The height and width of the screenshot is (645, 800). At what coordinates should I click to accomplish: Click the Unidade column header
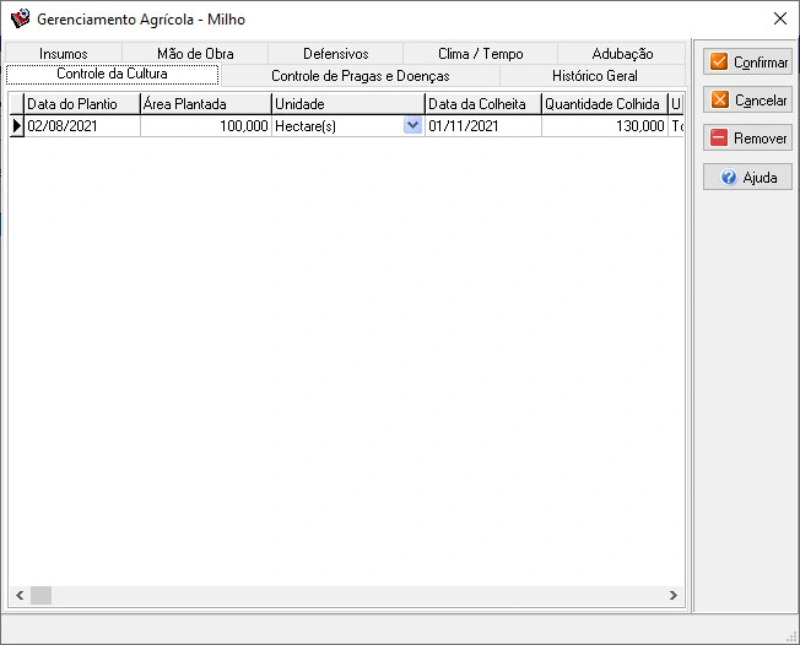pos(348,104)
